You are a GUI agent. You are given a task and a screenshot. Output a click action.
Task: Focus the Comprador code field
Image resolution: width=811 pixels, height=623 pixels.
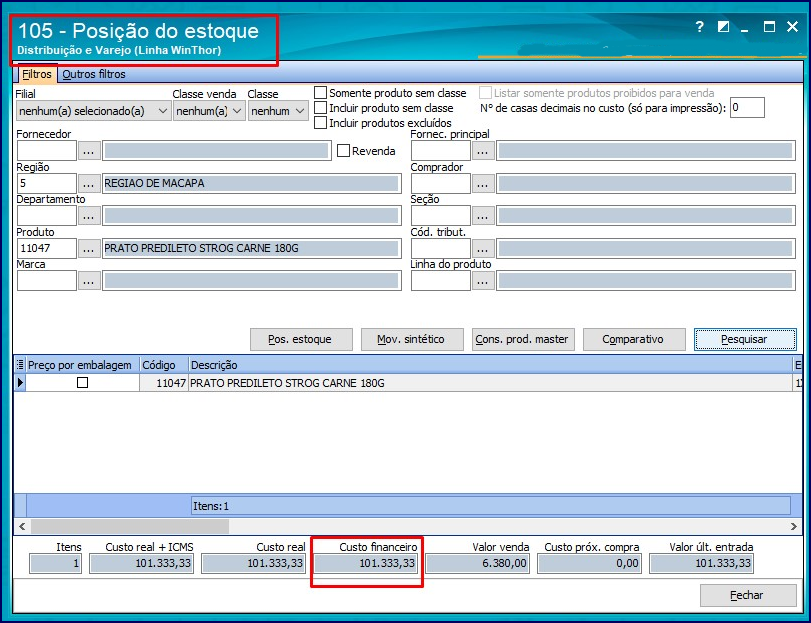[x=441, y=184]
